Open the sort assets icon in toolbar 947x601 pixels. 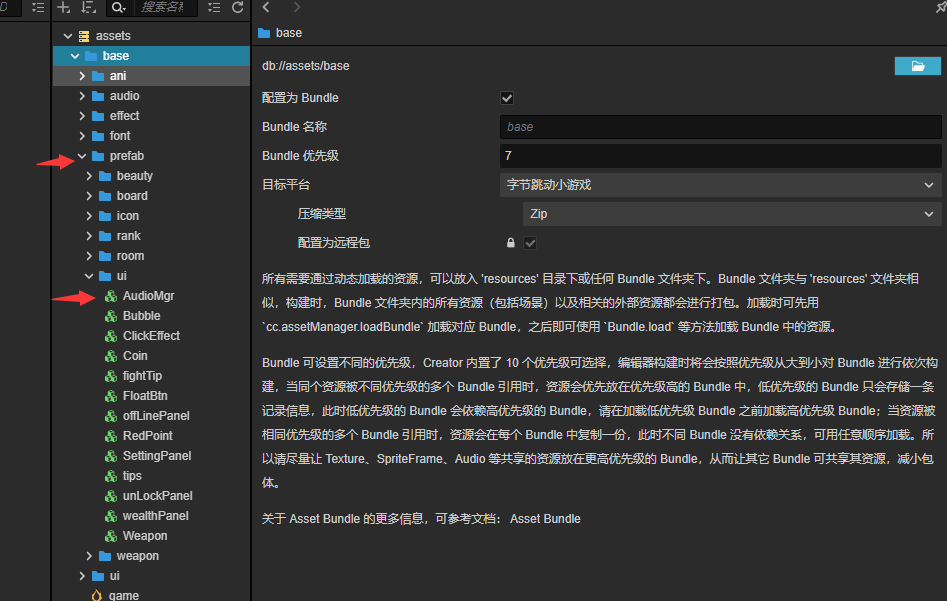(89, 7)
